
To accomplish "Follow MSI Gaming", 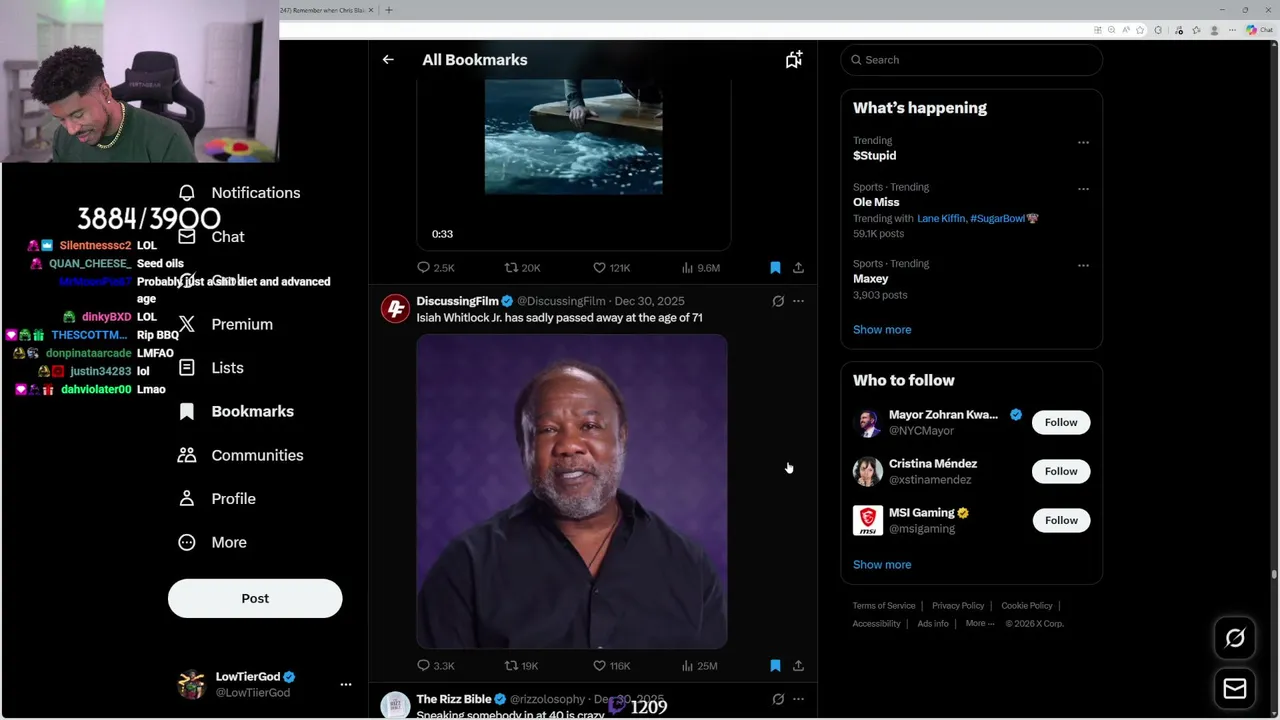I will [1061, 520].
